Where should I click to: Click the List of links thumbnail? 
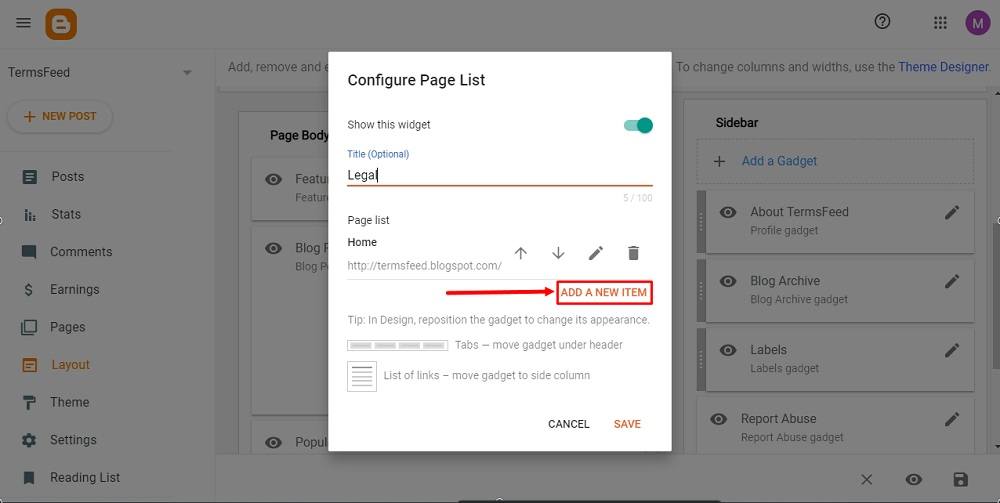(362, 376)
